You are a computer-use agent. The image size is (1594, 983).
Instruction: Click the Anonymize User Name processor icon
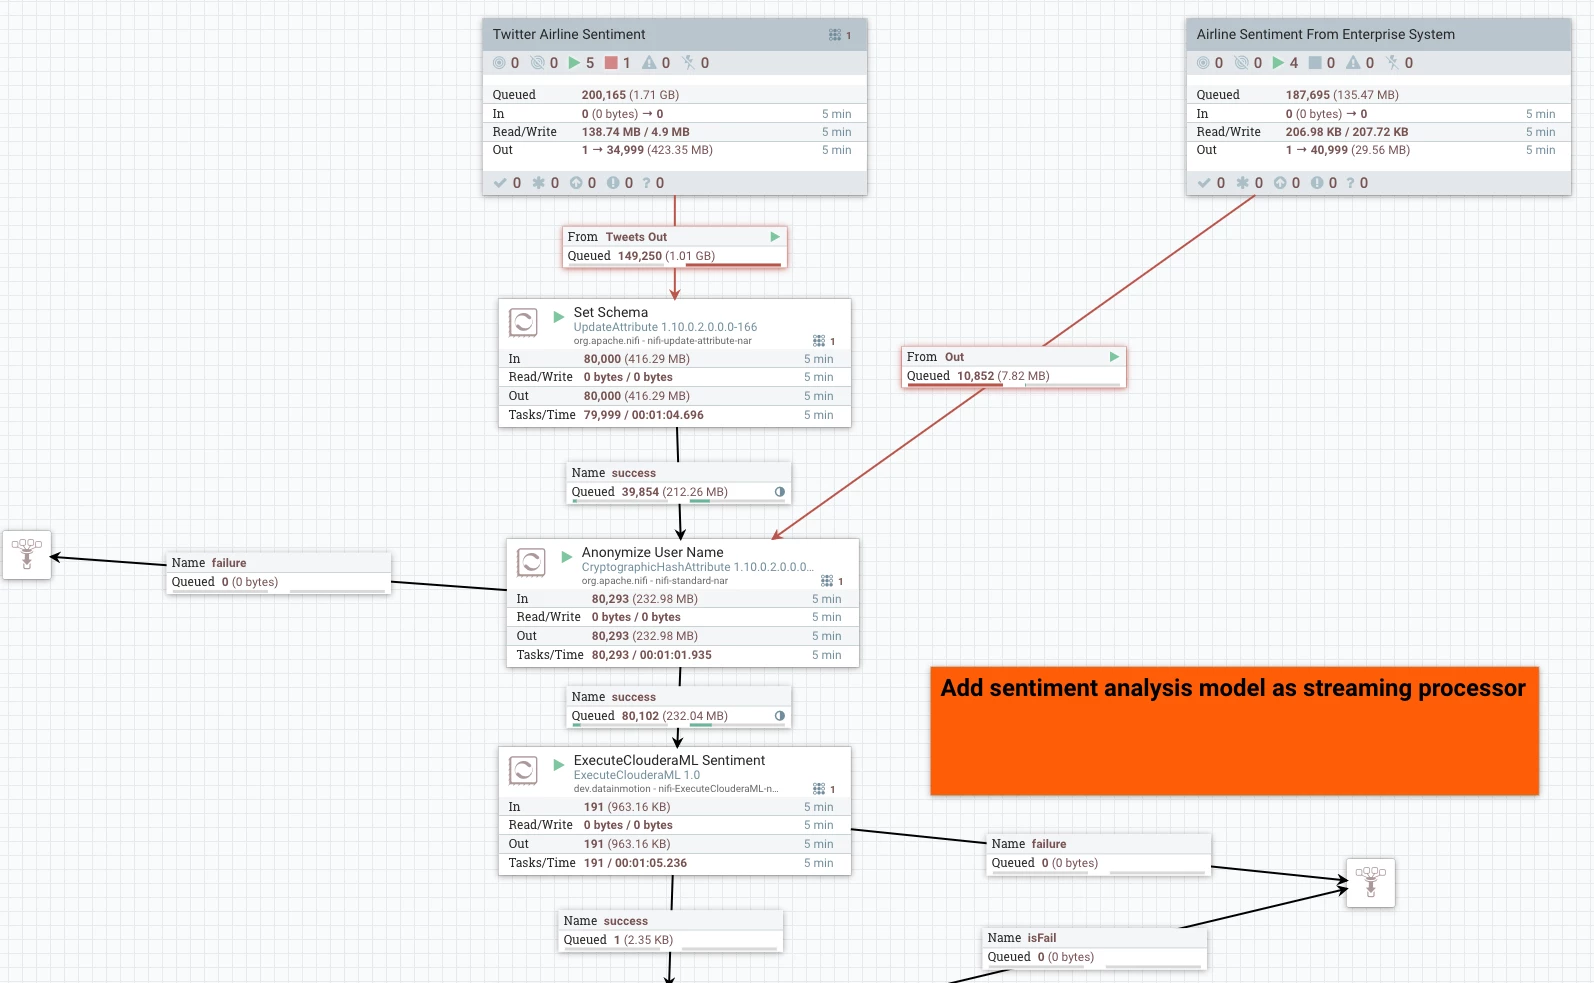[x=531, y=562]
